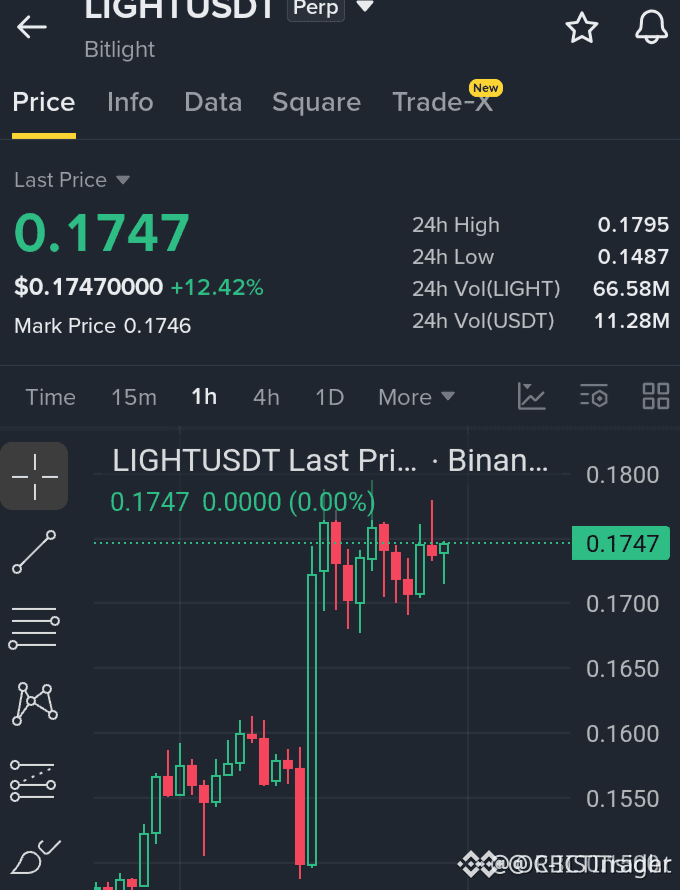Select the trend line drawing tool
680x890 pixels.
tap(34, 552)
